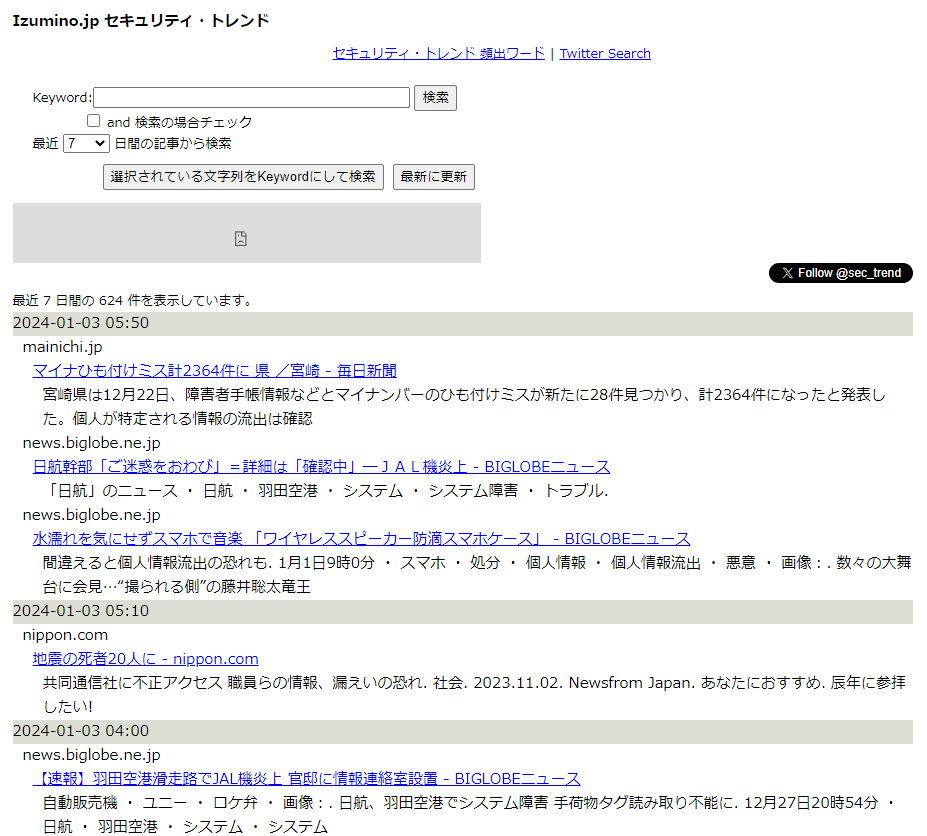Click 最新に更新 to refresh results
Viewport: 927px width, 836px height.
[433, 176]
